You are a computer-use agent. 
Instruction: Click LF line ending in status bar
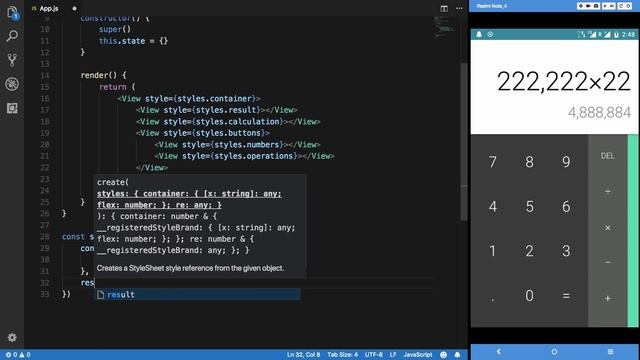[393, 355]
